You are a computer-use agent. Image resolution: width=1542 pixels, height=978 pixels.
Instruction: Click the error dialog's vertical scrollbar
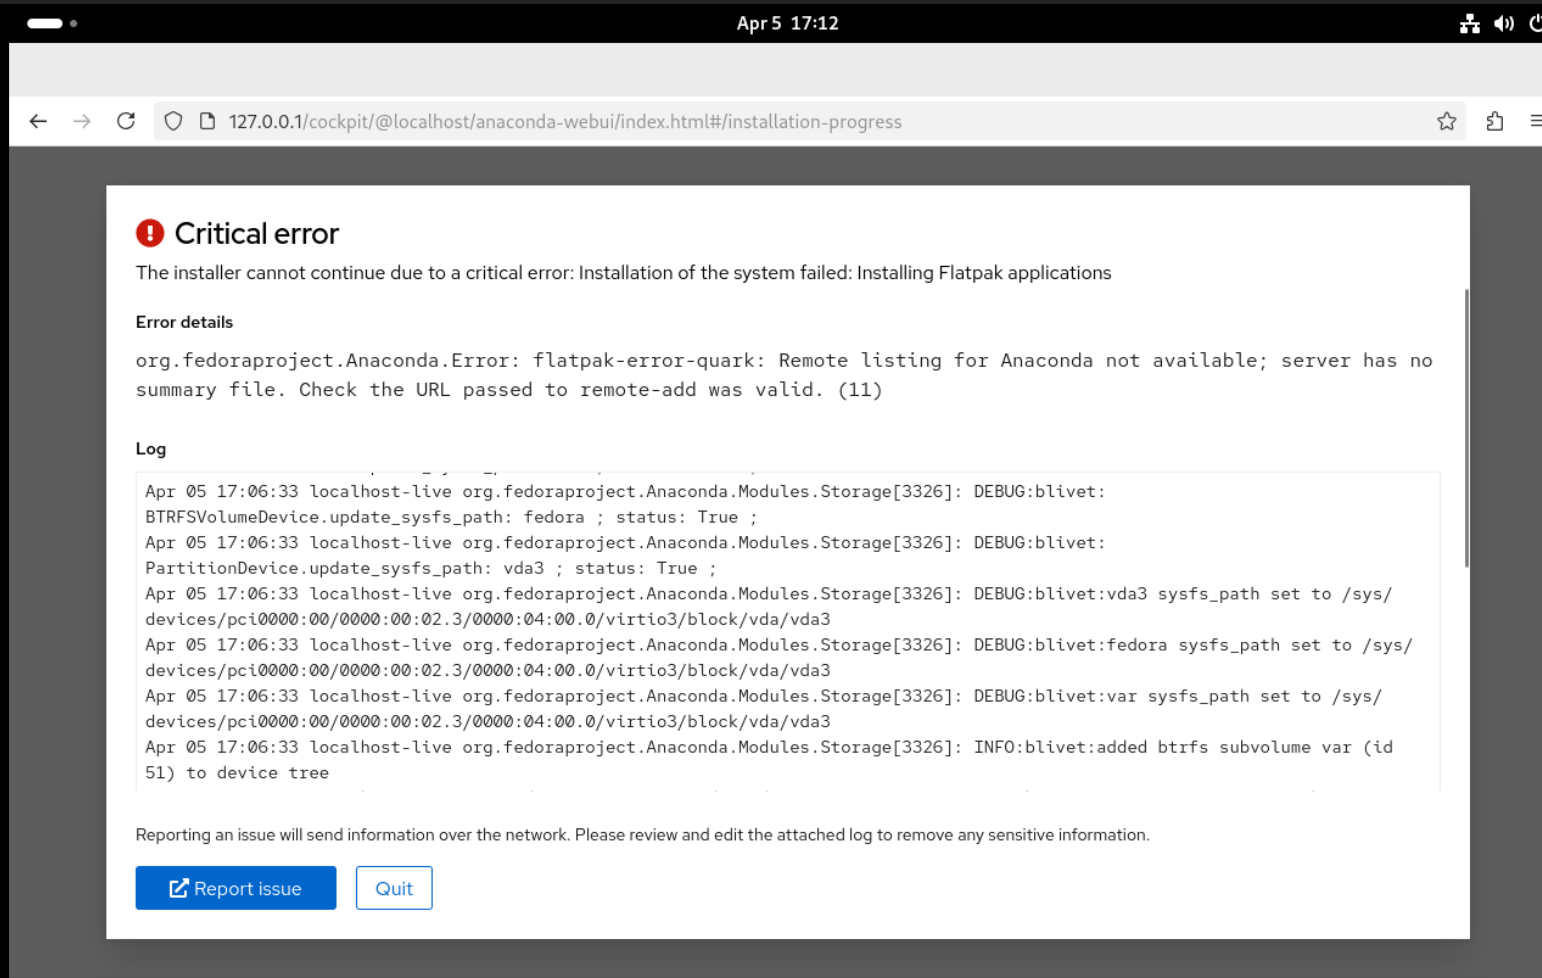click(1466, 428)
